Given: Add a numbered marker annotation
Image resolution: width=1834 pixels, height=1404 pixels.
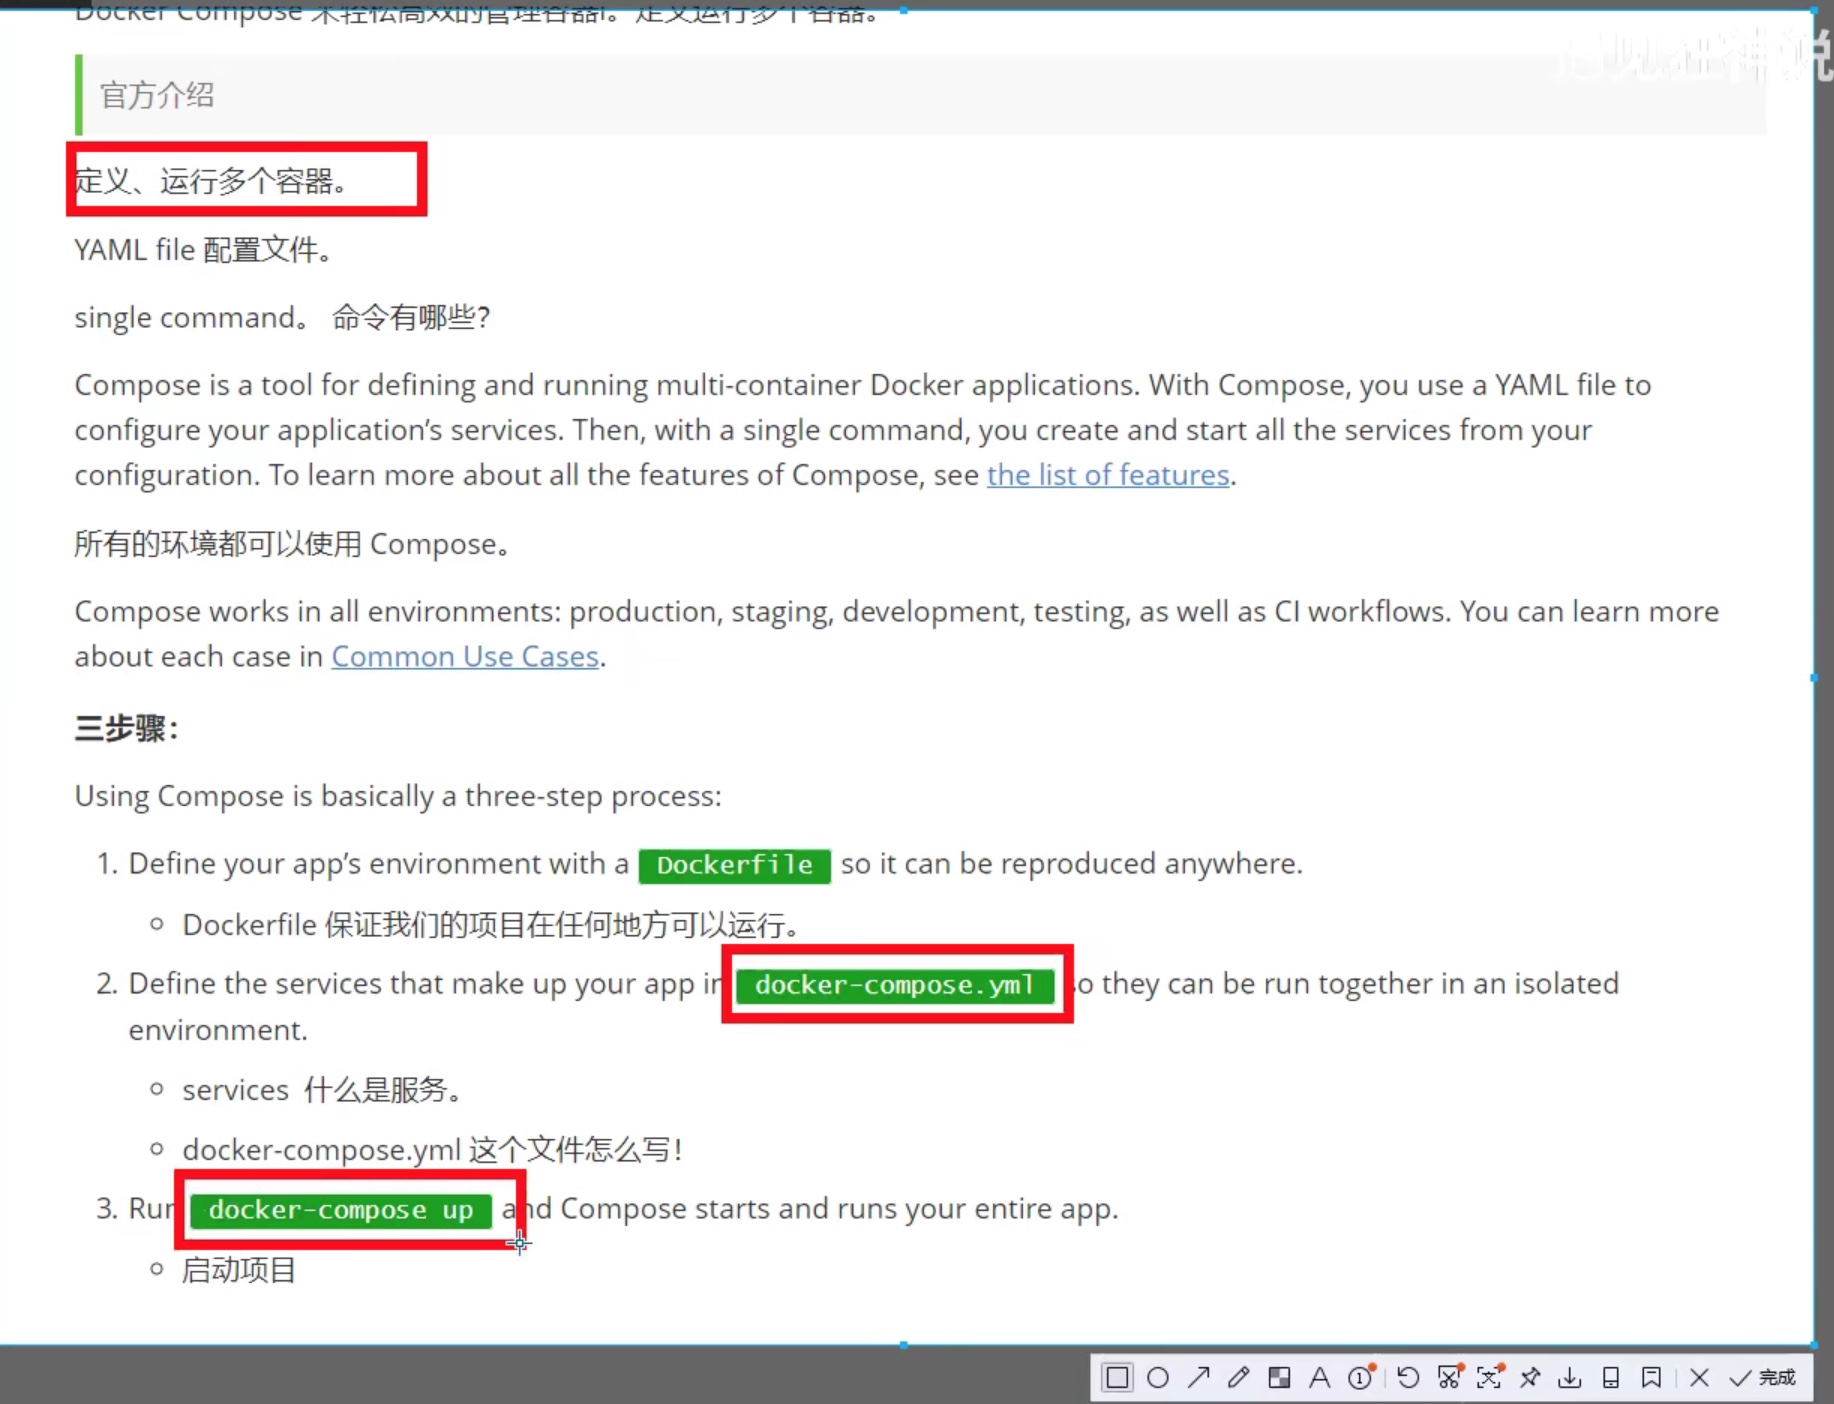Looking at the screenshot, I should pyautogui.click(x=1361, y=1378).
